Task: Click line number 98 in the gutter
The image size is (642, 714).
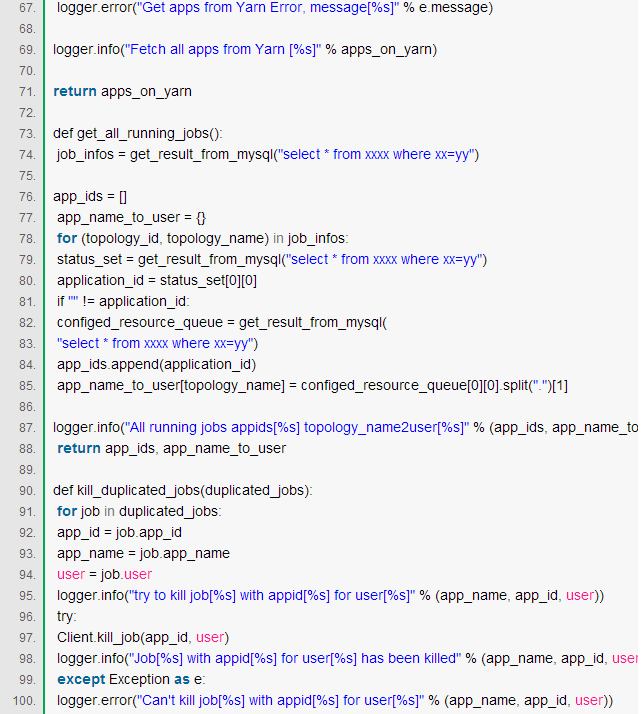Action: (27, 659)
